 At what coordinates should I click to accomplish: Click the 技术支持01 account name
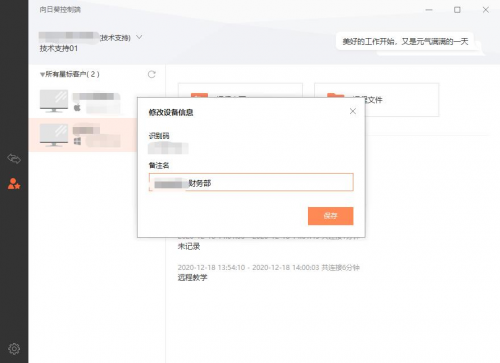pos(59,48)
